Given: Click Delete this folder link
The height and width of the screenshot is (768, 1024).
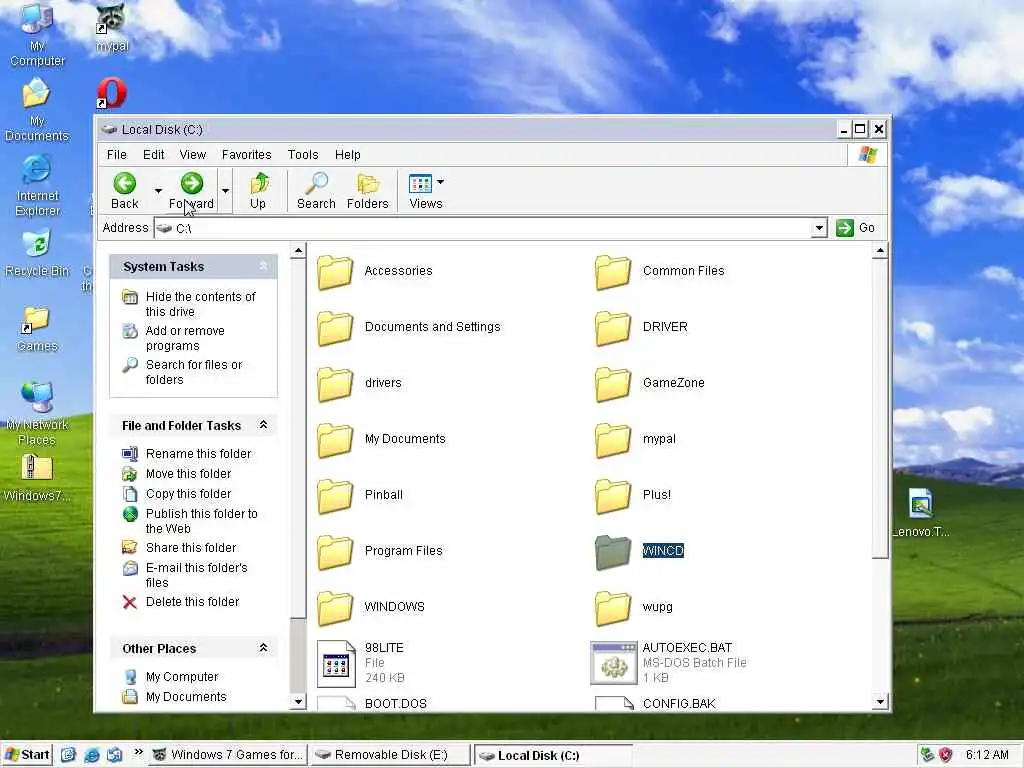Looking at the screenshot, I should coord(192,601).
